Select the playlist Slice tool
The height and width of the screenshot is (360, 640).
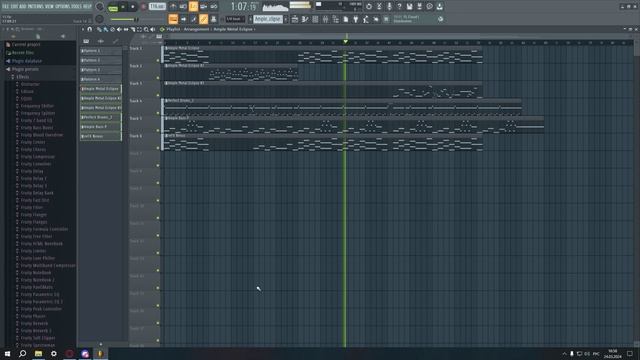click(133, 29)
